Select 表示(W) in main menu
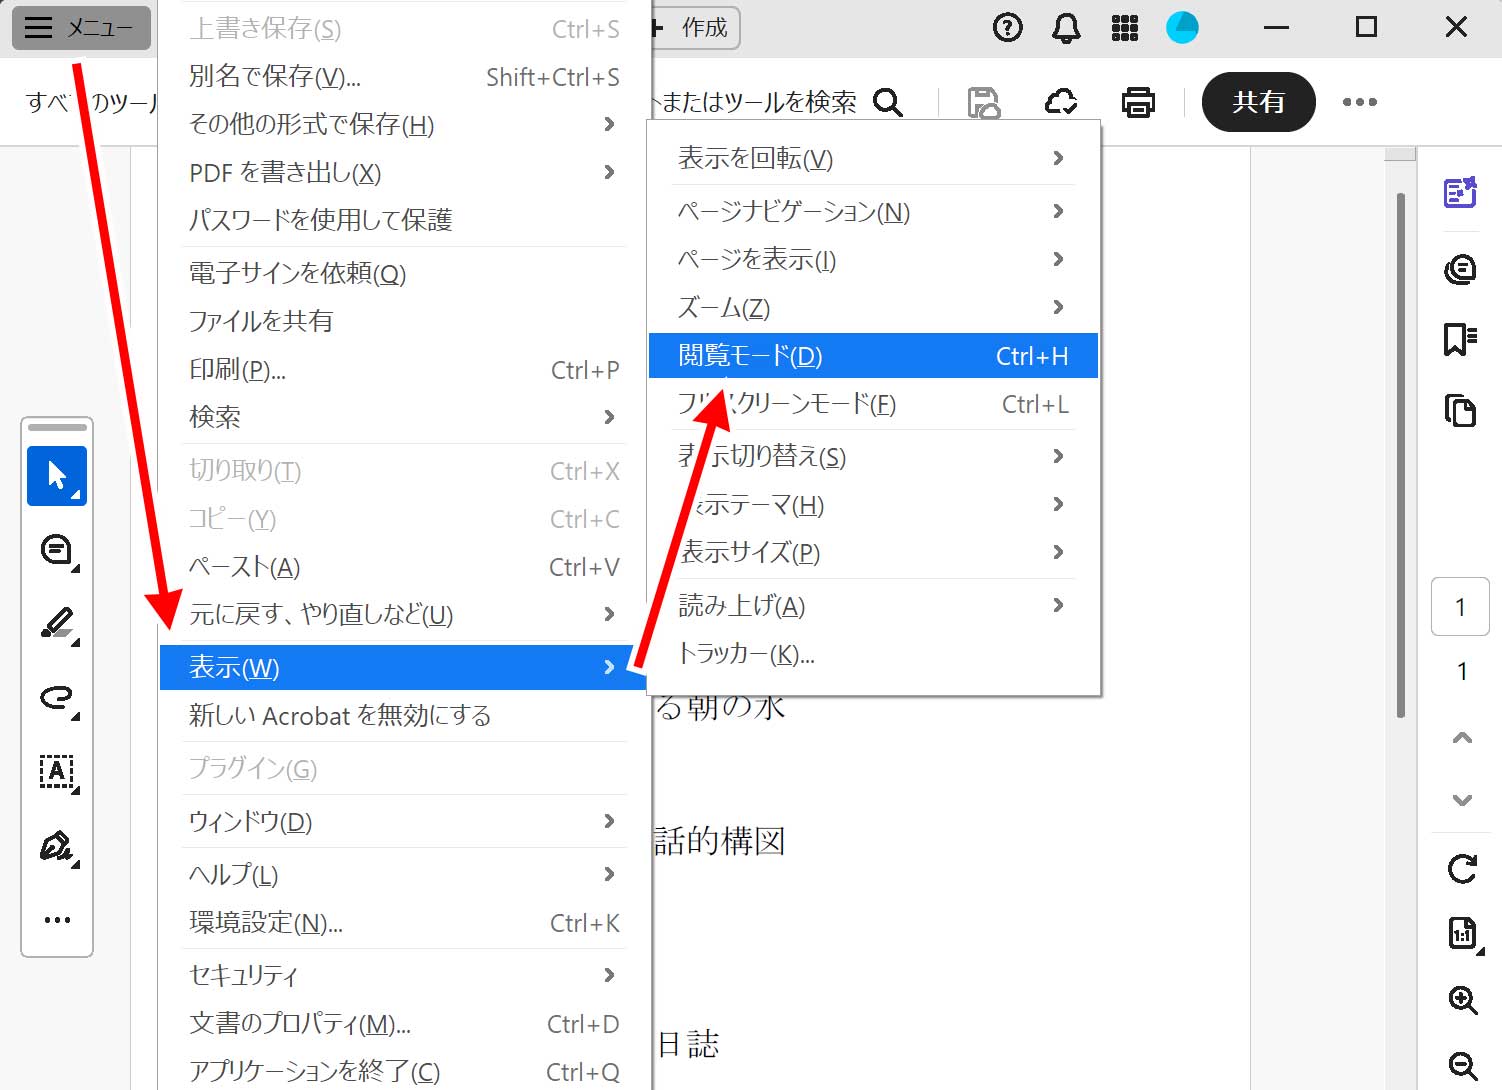Image resolution: width=1502 pixels, height=1090 pixels. tap(405, 667)
